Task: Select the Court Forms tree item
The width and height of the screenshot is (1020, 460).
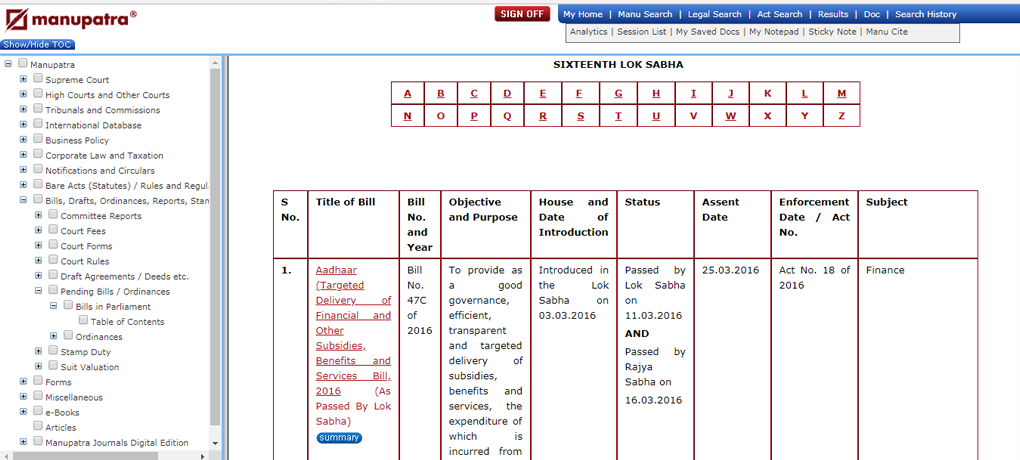Action: click(87, 246)
